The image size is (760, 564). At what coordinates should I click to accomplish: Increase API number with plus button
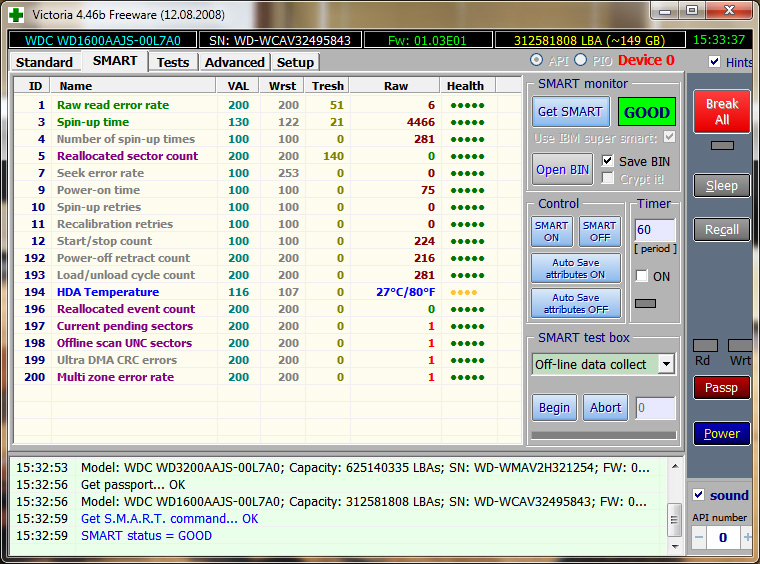coord(747,537)
